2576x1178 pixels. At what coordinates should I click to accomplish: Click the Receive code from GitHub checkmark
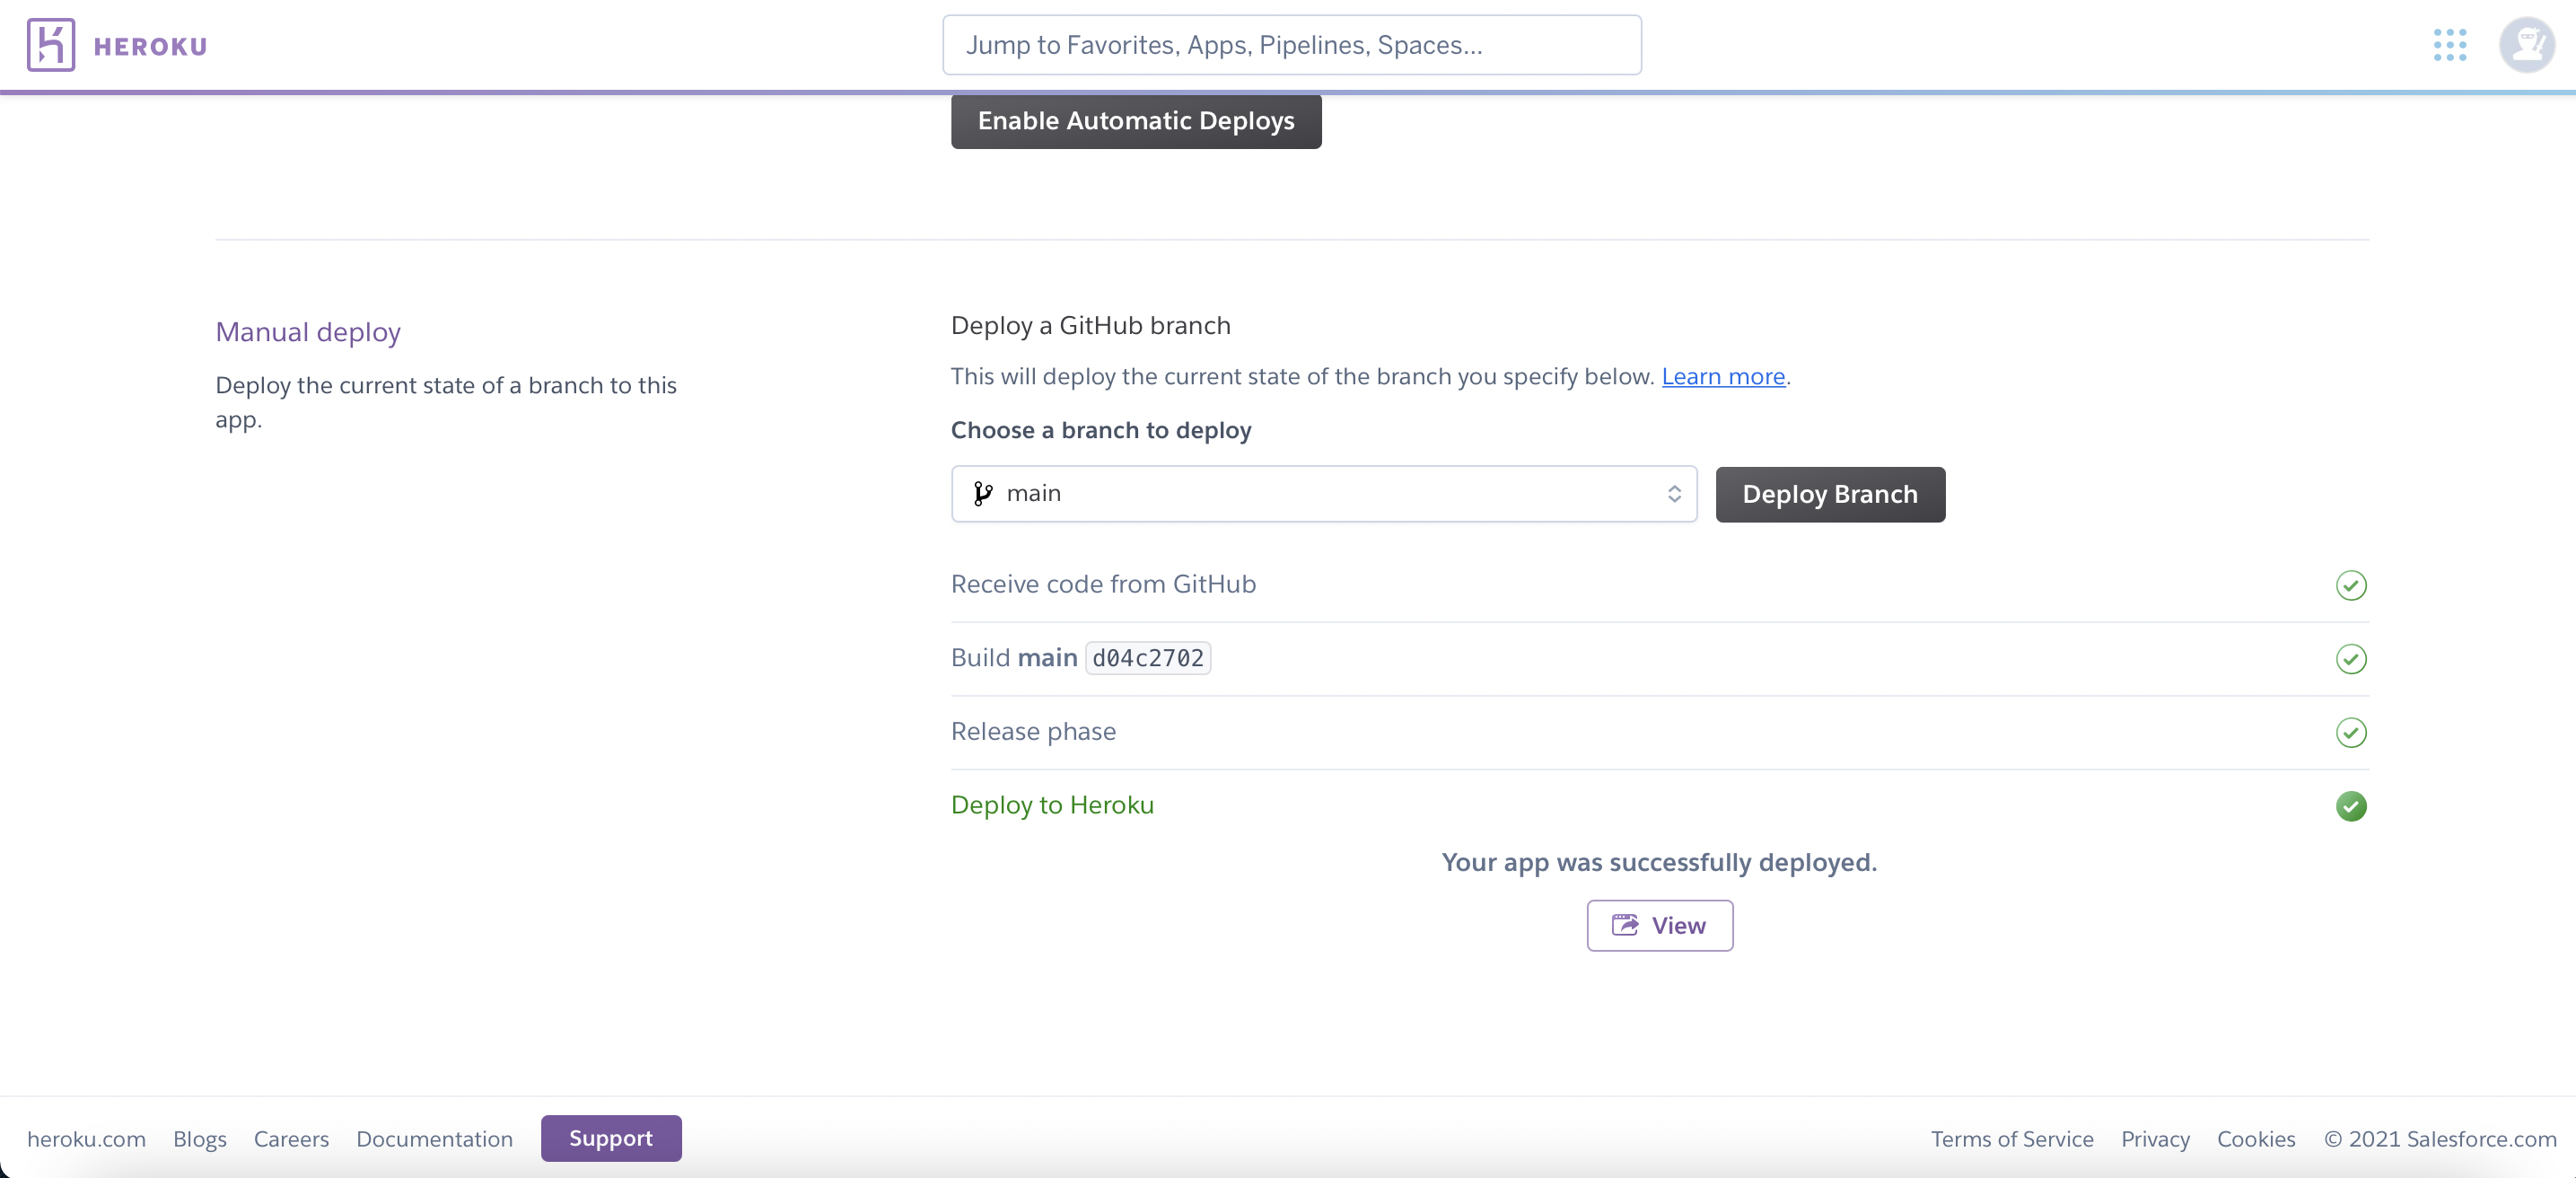2350,585
